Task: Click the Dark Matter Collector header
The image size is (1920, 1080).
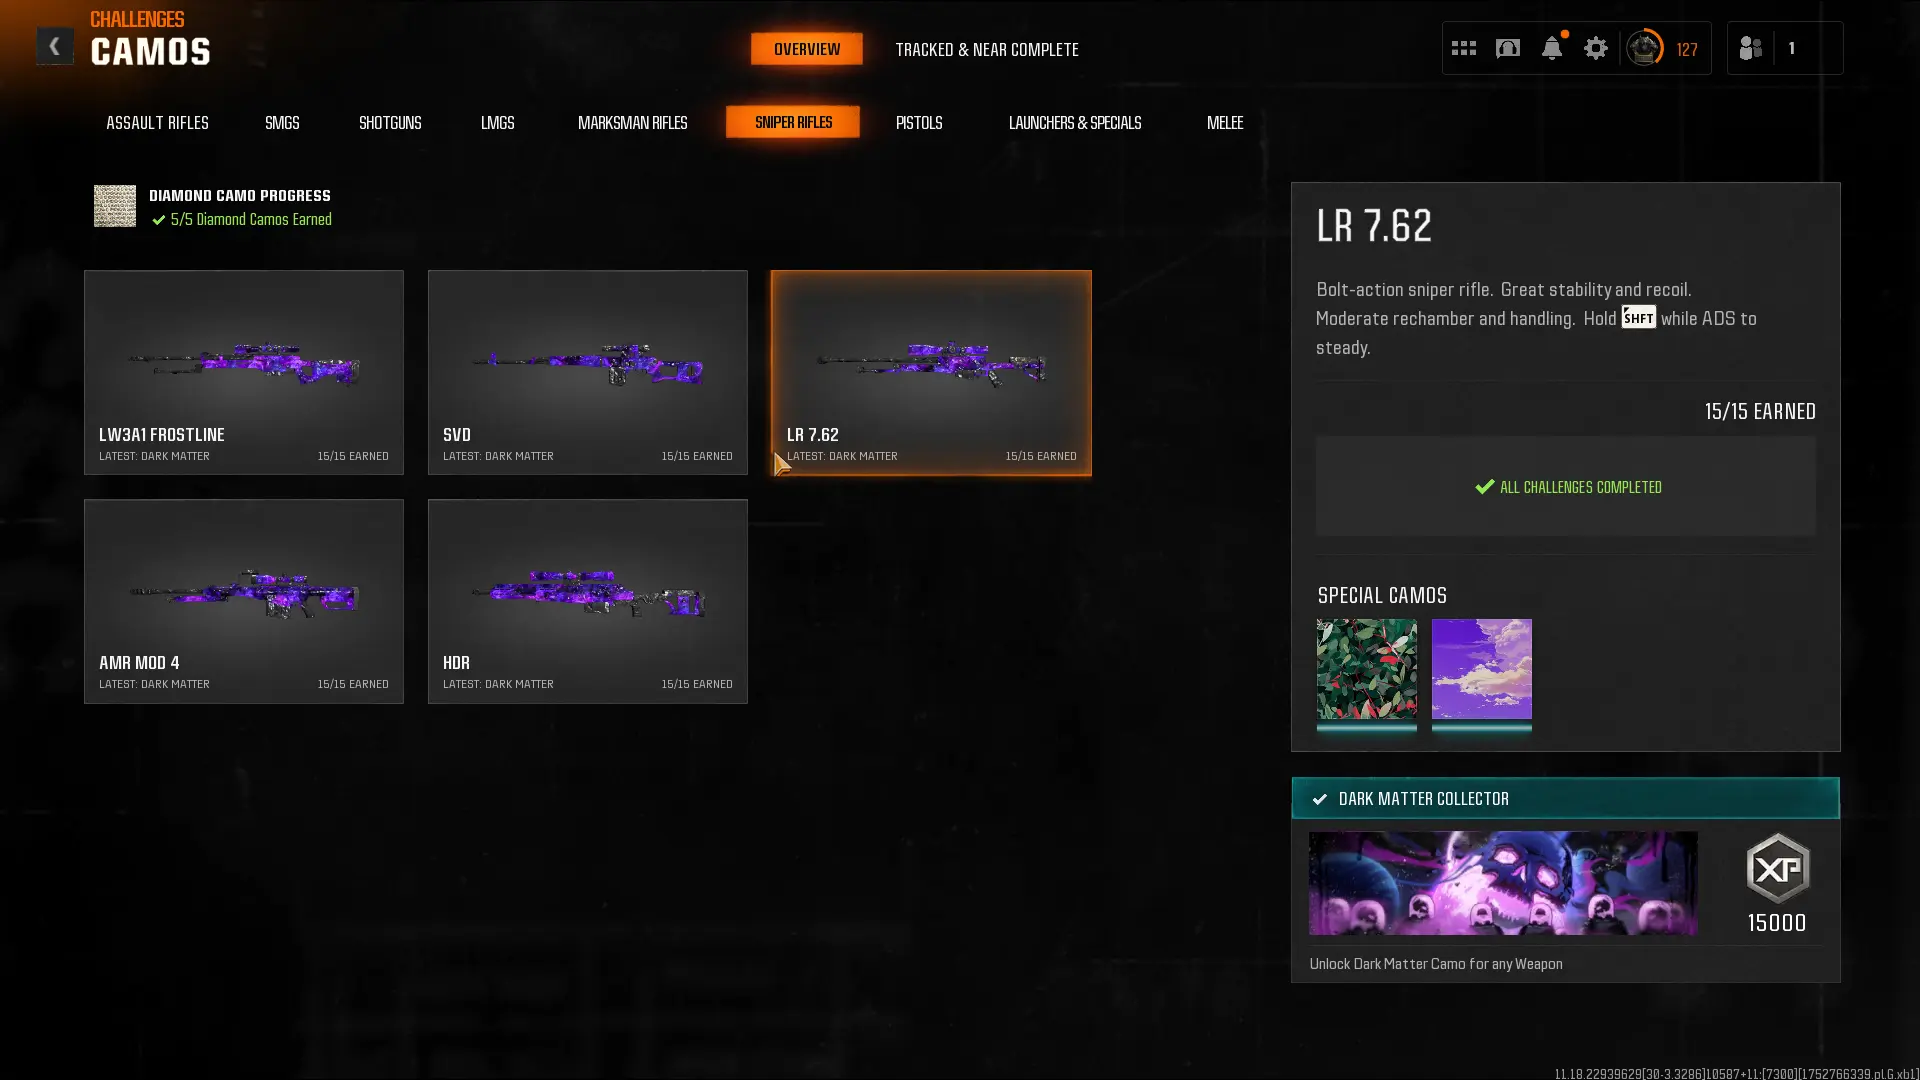Action: [x=1565, y=798]
